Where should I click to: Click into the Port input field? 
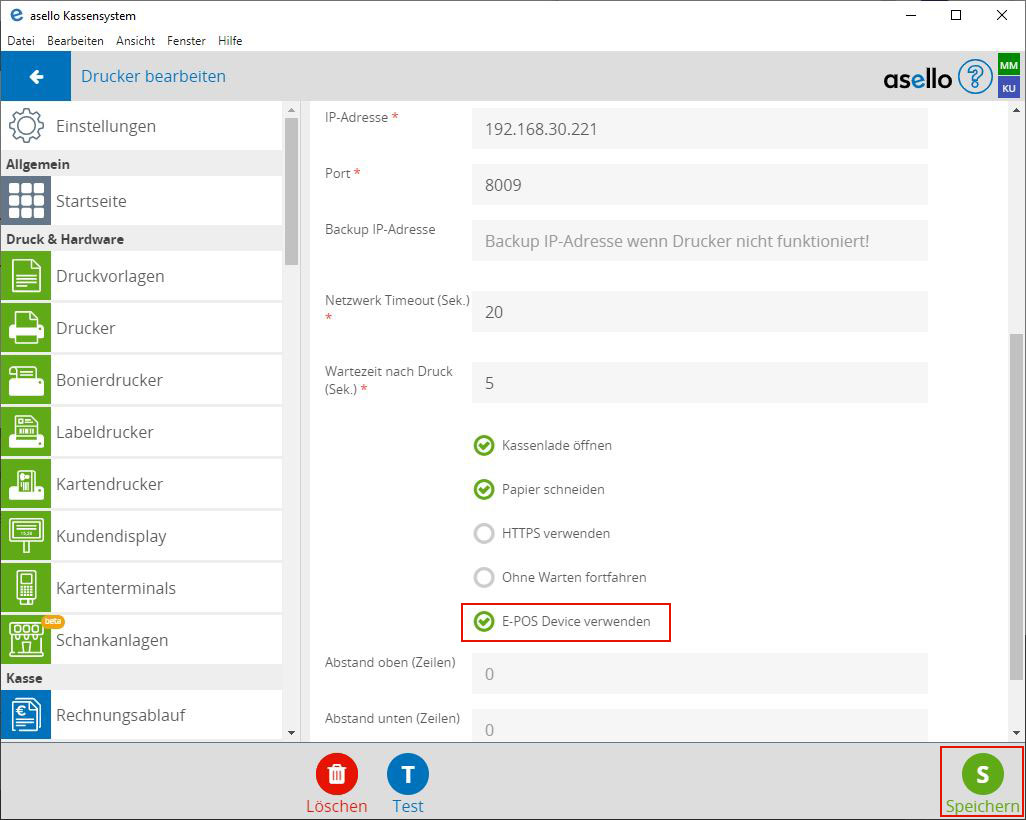coord(699,185)
